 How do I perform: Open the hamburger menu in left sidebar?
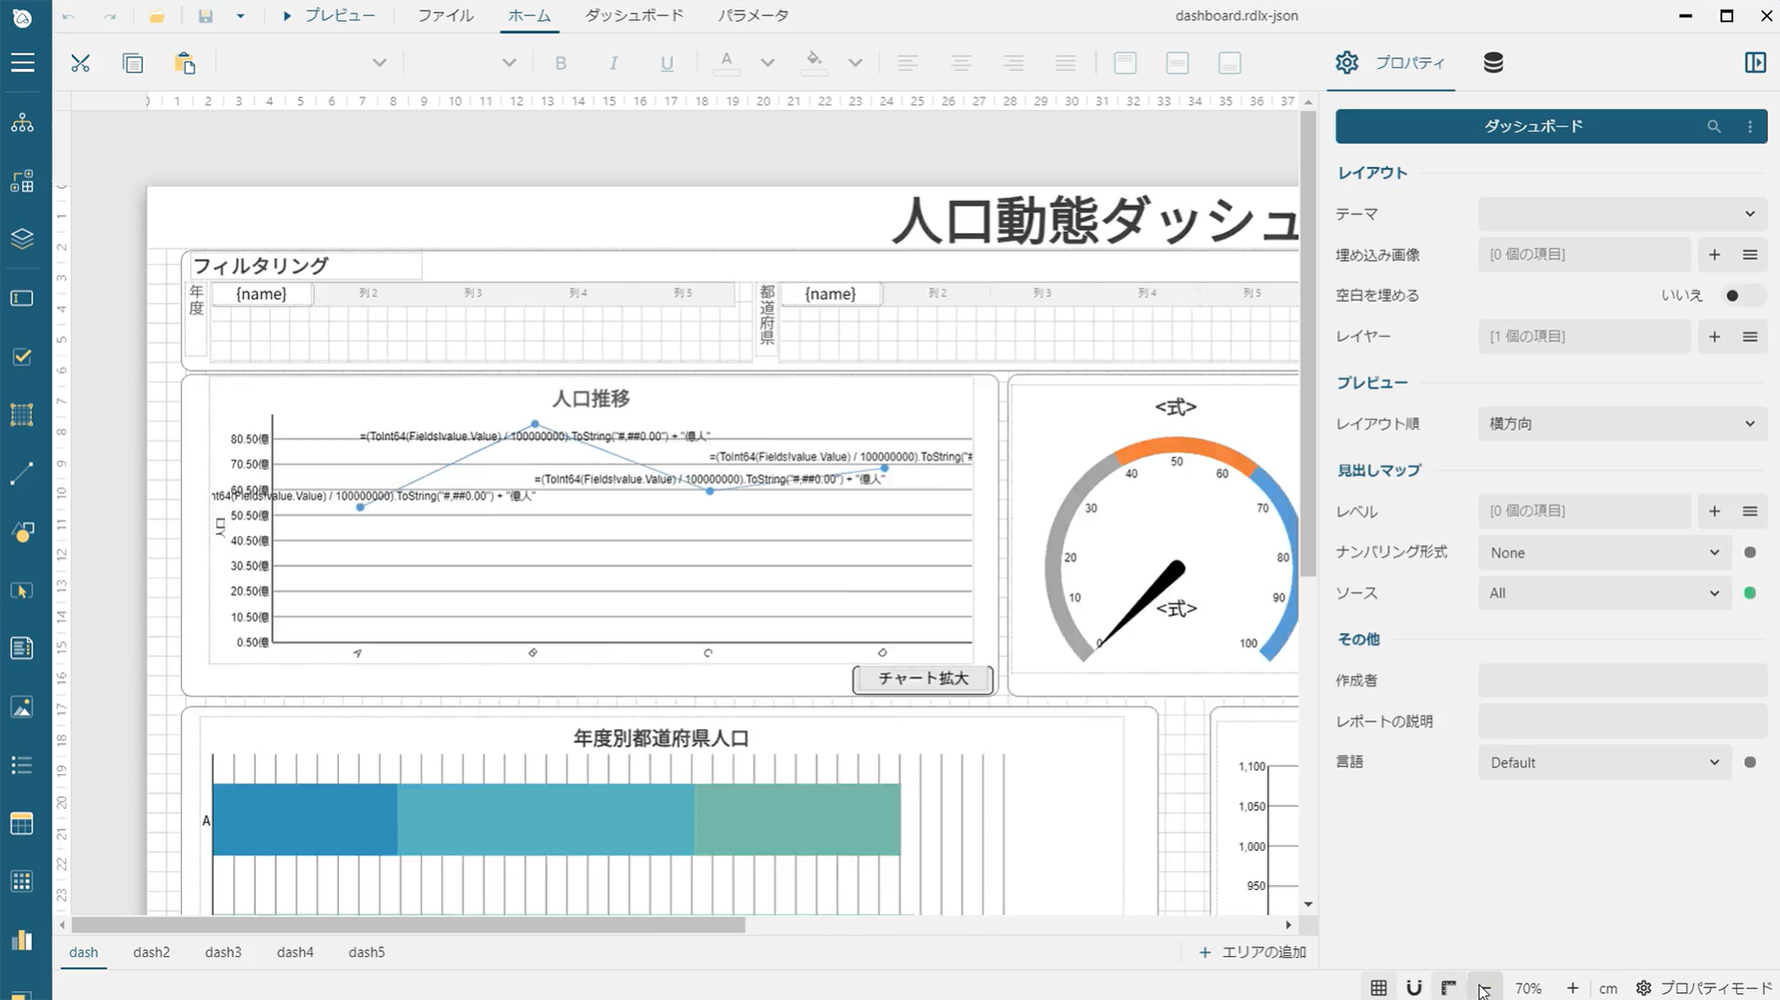22,63
